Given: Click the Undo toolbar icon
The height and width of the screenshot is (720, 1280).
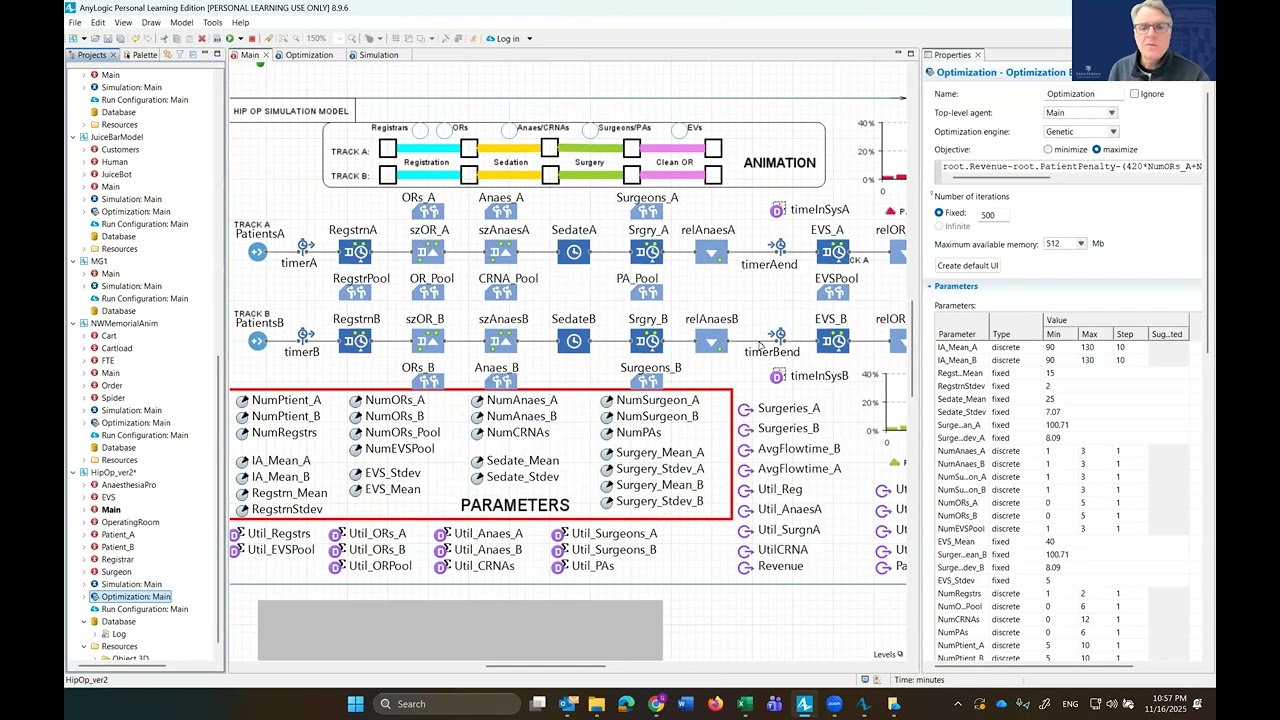Looking at the screenshot, I should 135,39.
